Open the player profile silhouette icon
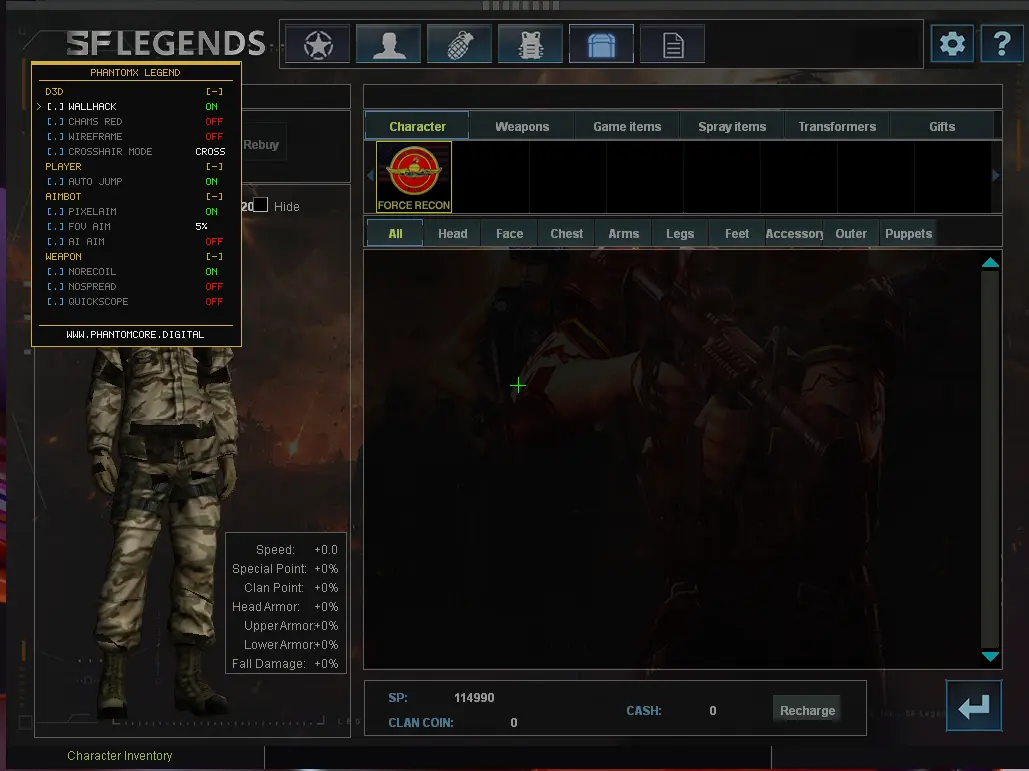This screenshot has height=771, width=1029. (x=388, y=45)
